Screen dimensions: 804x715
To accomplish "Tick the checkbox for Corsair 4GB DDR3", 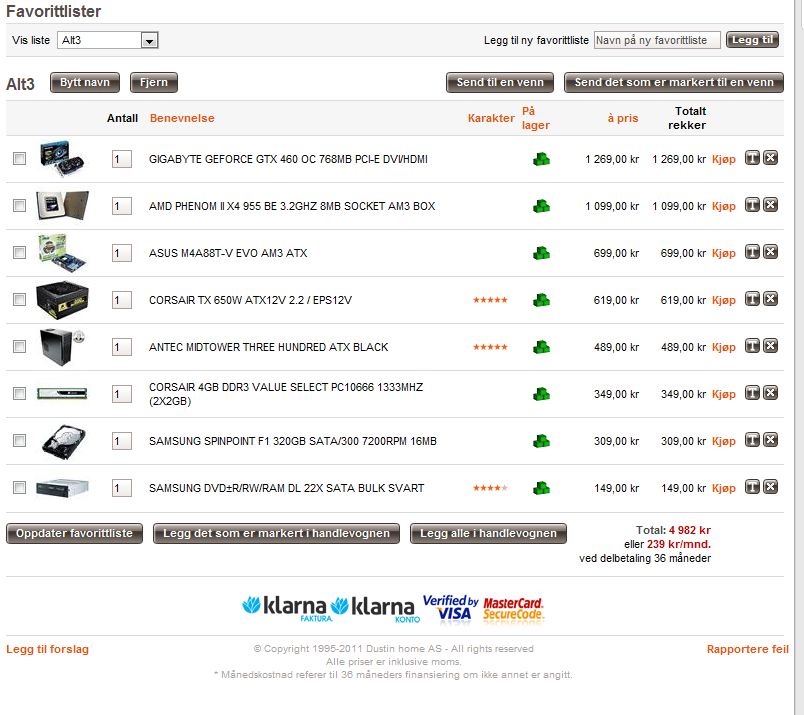I will coord(19,393).
